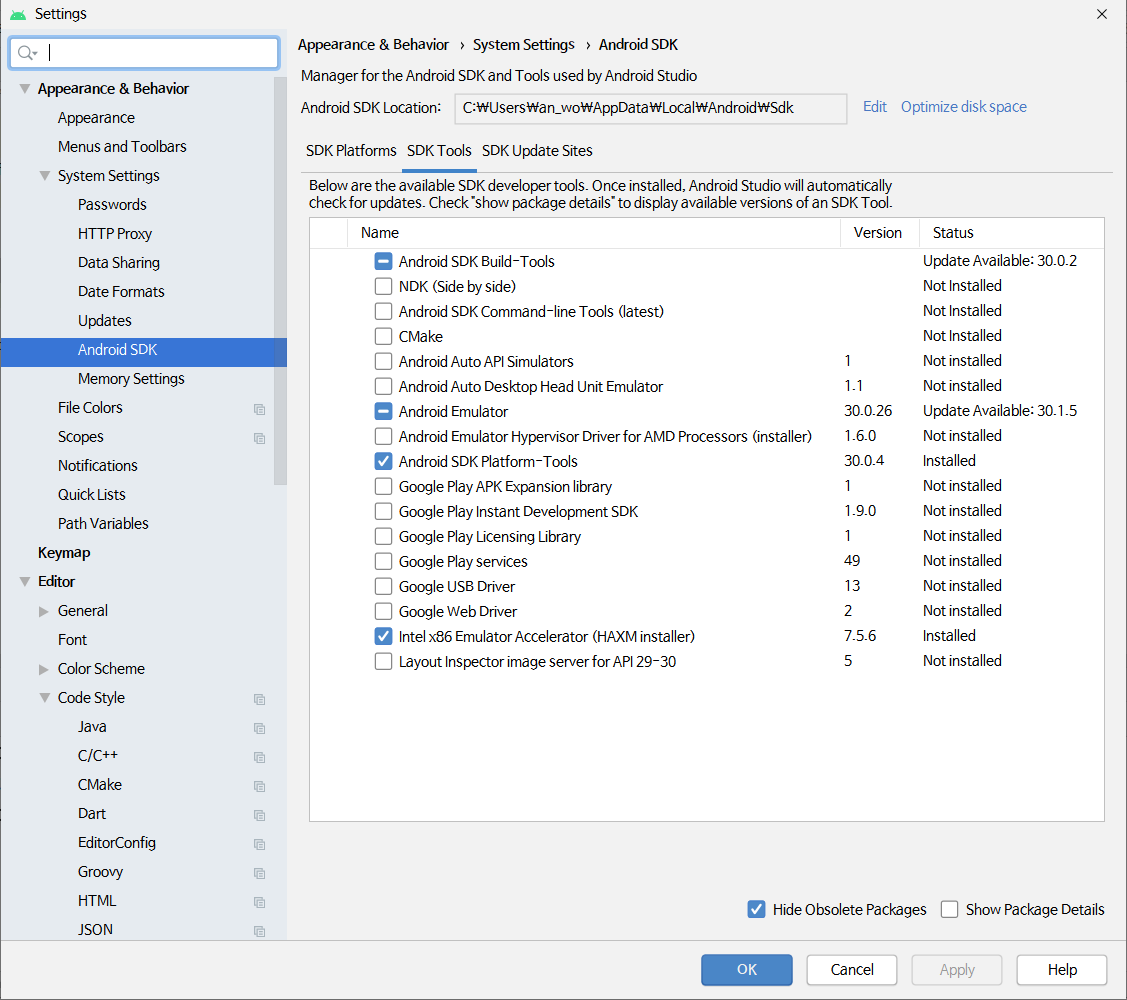Click project-level icon next to Java

click(259, 728)
